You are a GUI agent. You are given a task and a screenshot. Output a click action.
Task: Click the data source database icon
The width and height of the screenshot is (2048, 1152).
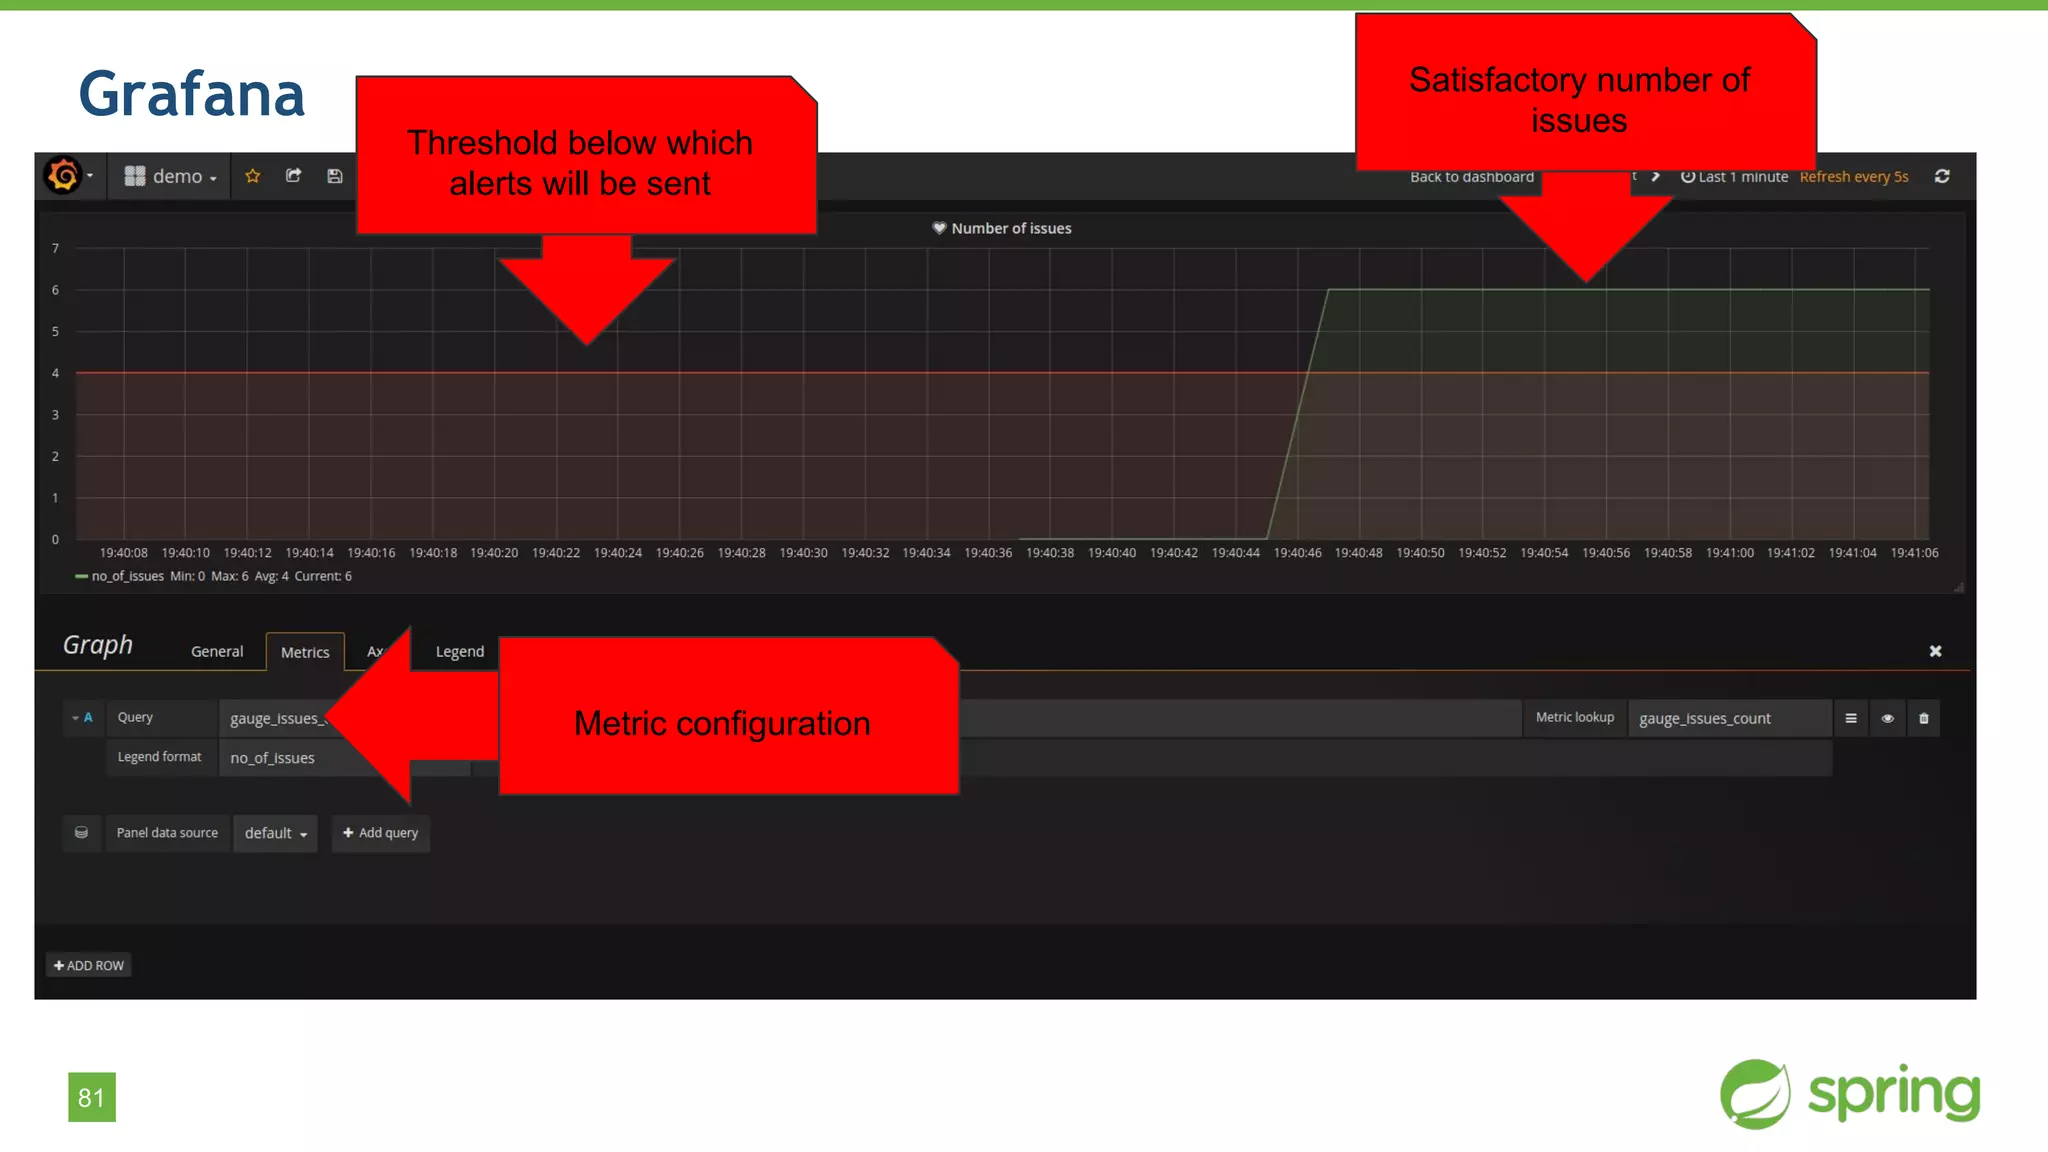(81, 833)
